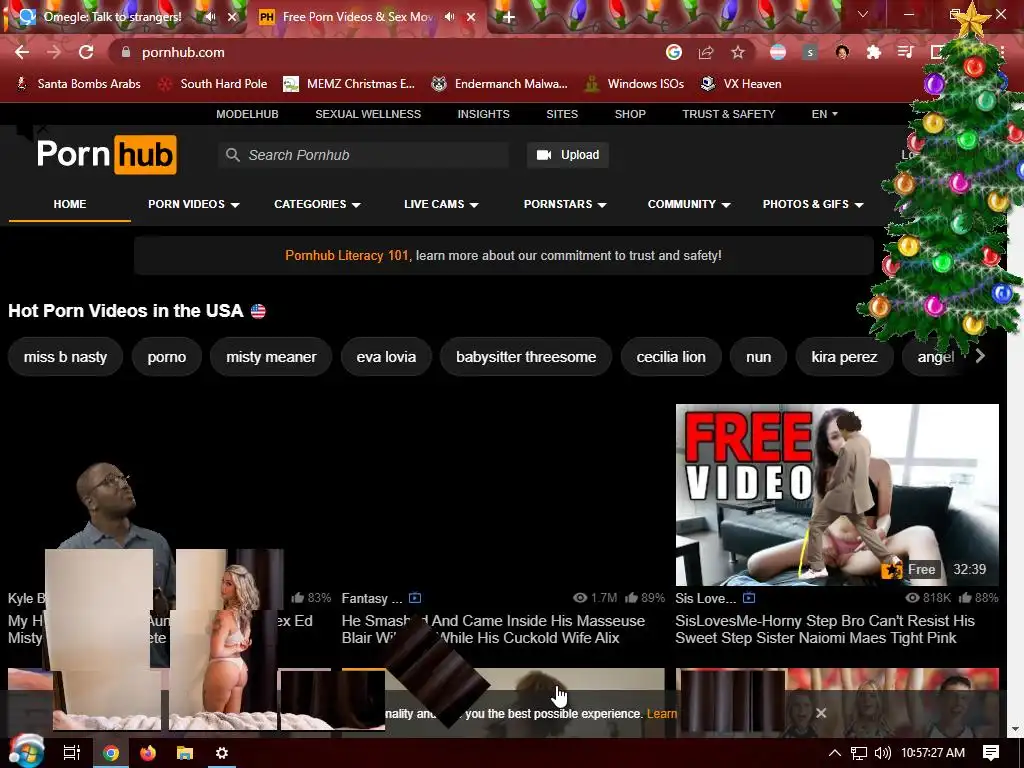This screenshot has width=1024, height=768.
Task: Select the 'porno' search tag pill
Action: (x=167, y=357)
